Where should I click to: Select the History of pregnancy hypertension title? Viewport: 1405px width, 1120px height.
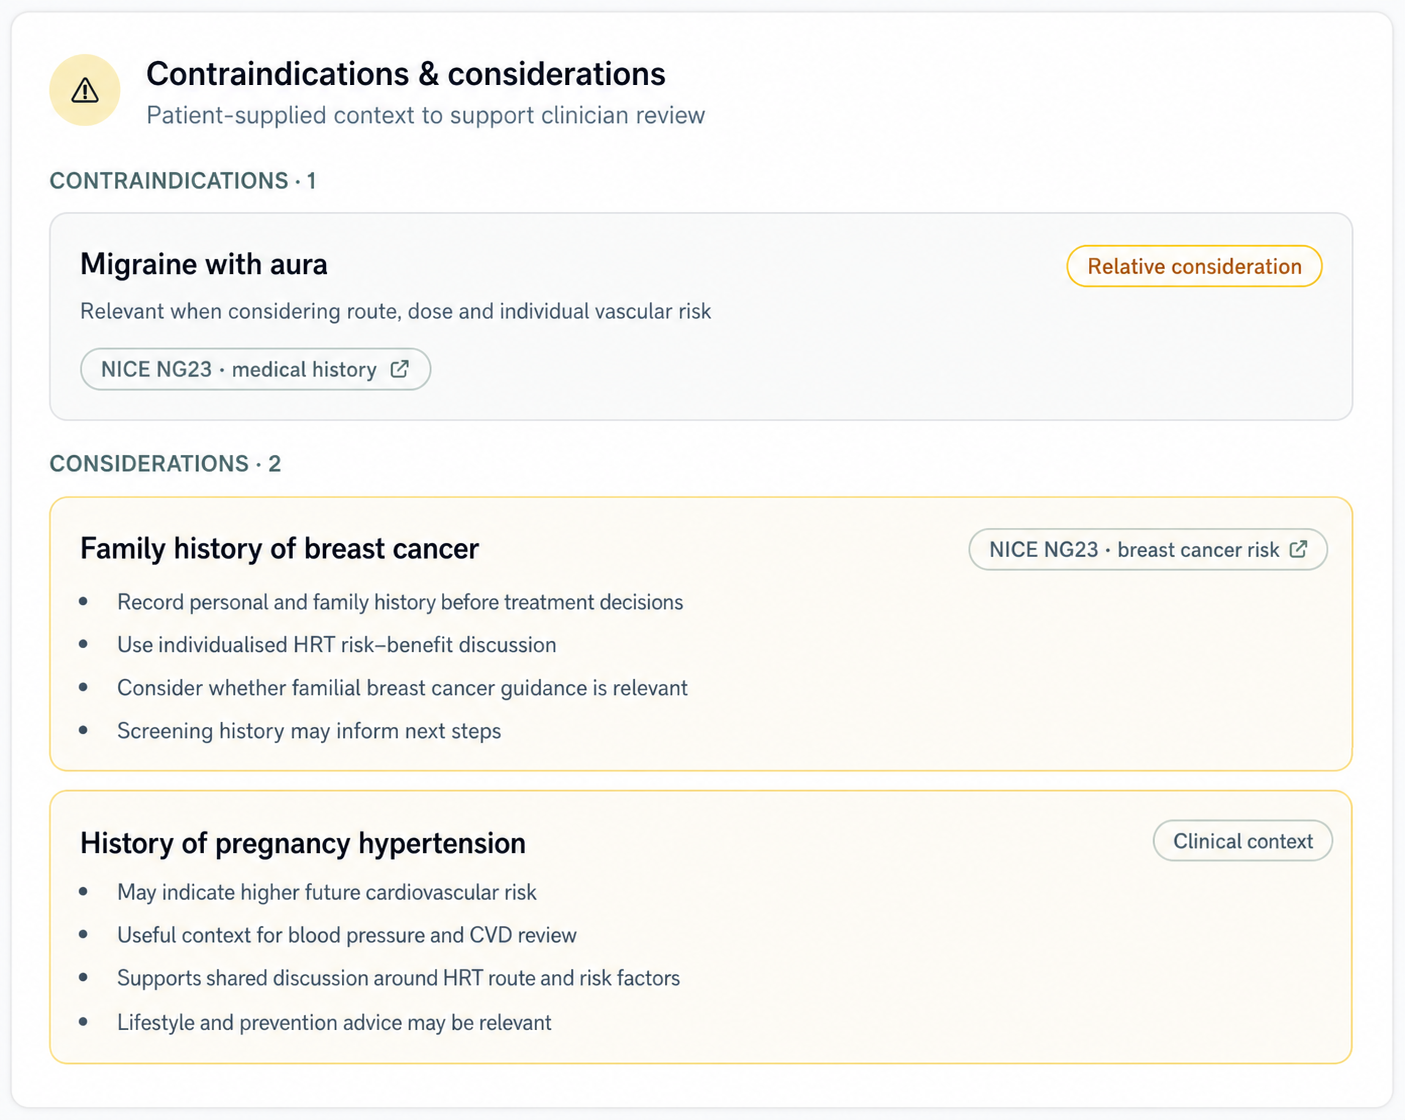click(303, 843)
